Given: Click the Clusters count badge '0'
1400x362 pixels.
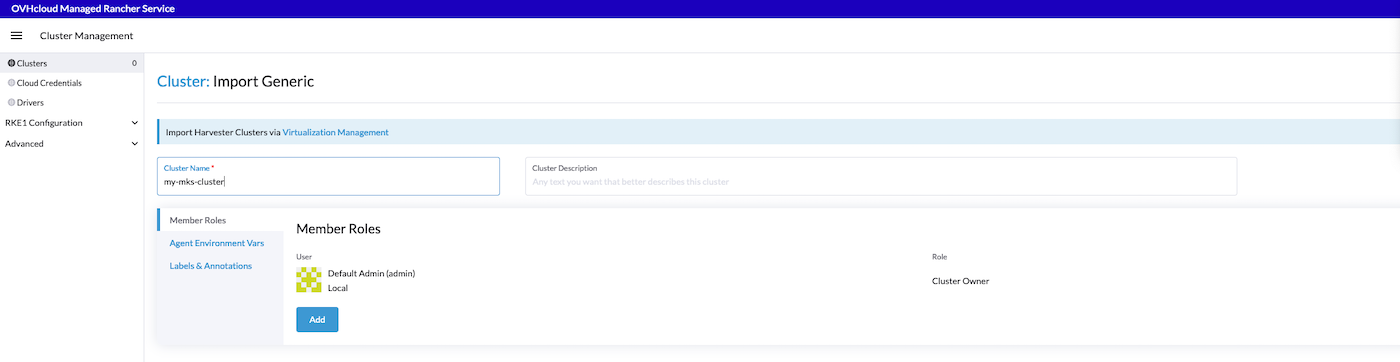Looking at the screenshot, I should point(134,63).
